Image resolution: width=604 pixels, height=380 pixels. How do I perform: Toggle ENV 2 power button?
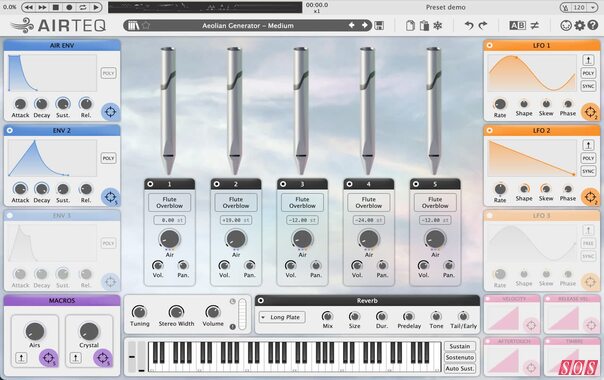coord(10,130)
